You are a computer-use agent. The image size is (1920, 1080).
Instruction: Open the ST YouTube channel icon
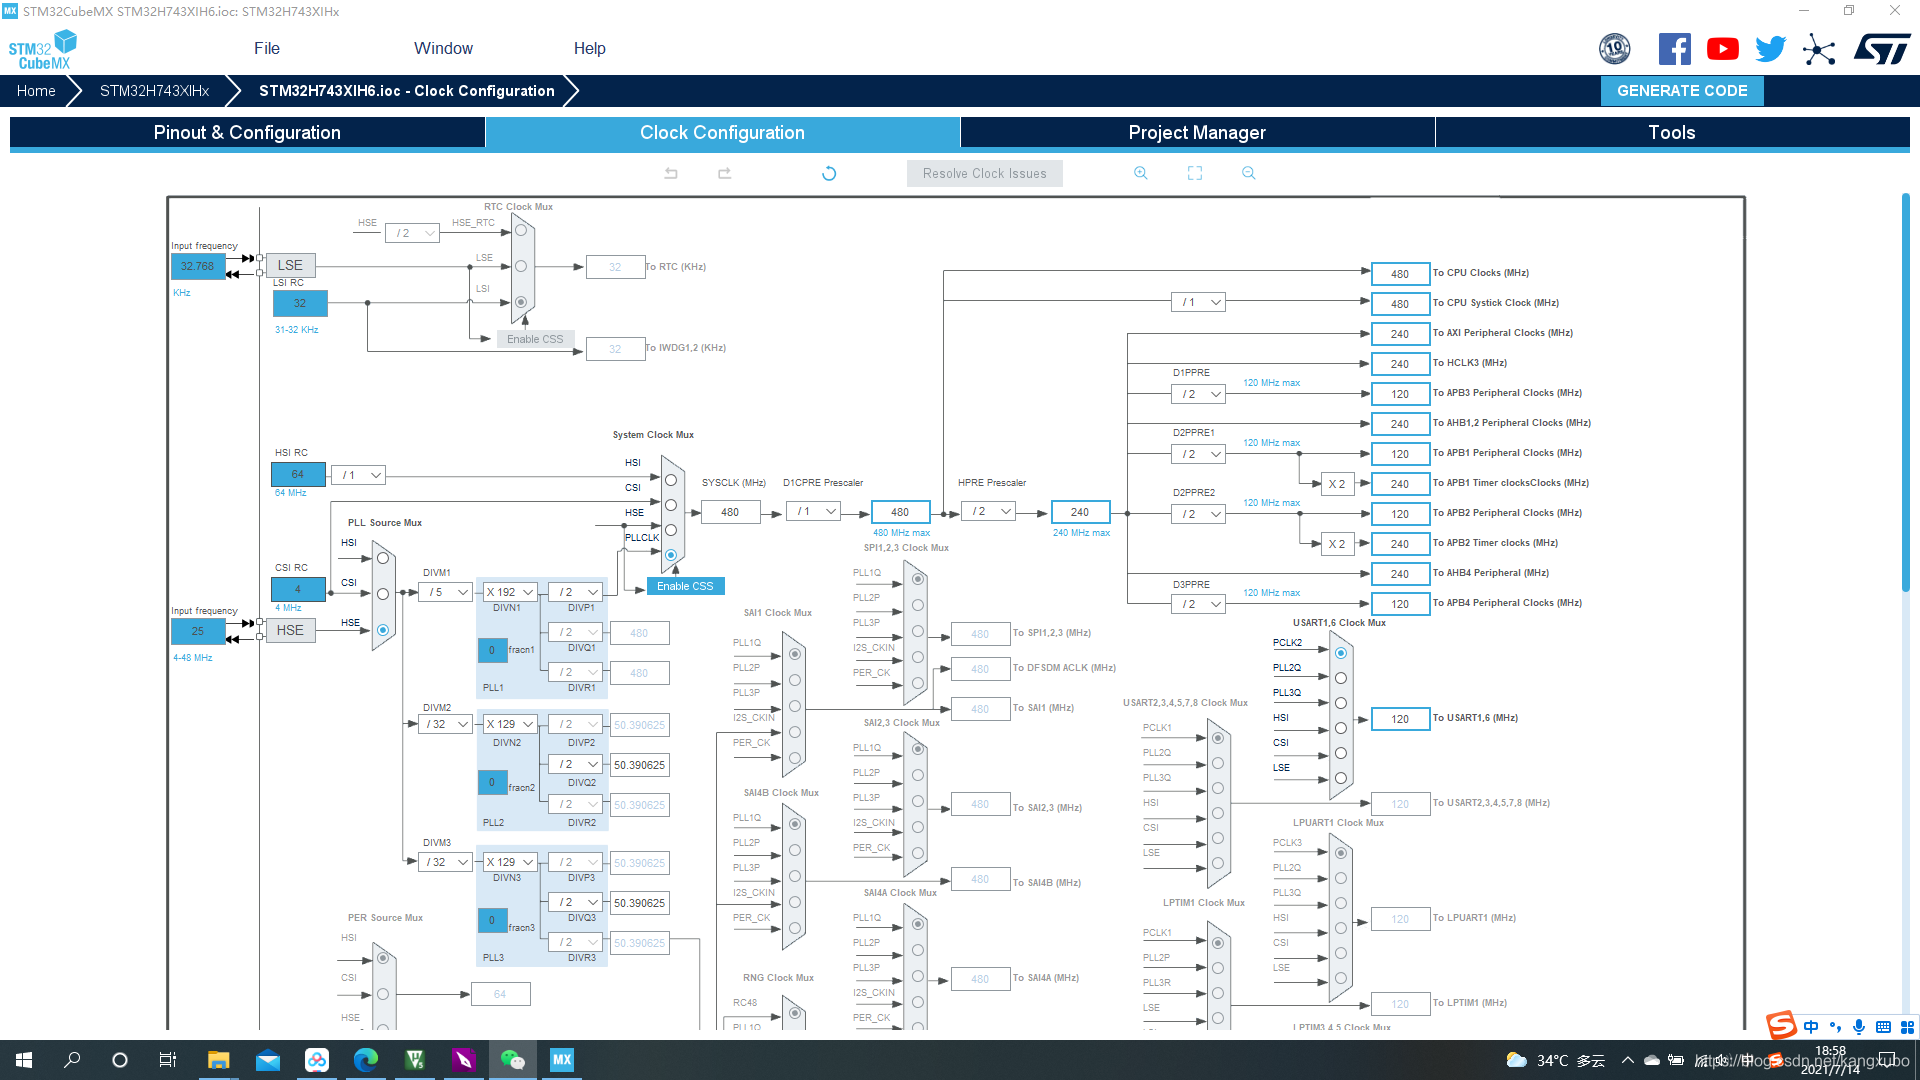pos(1722,49)
